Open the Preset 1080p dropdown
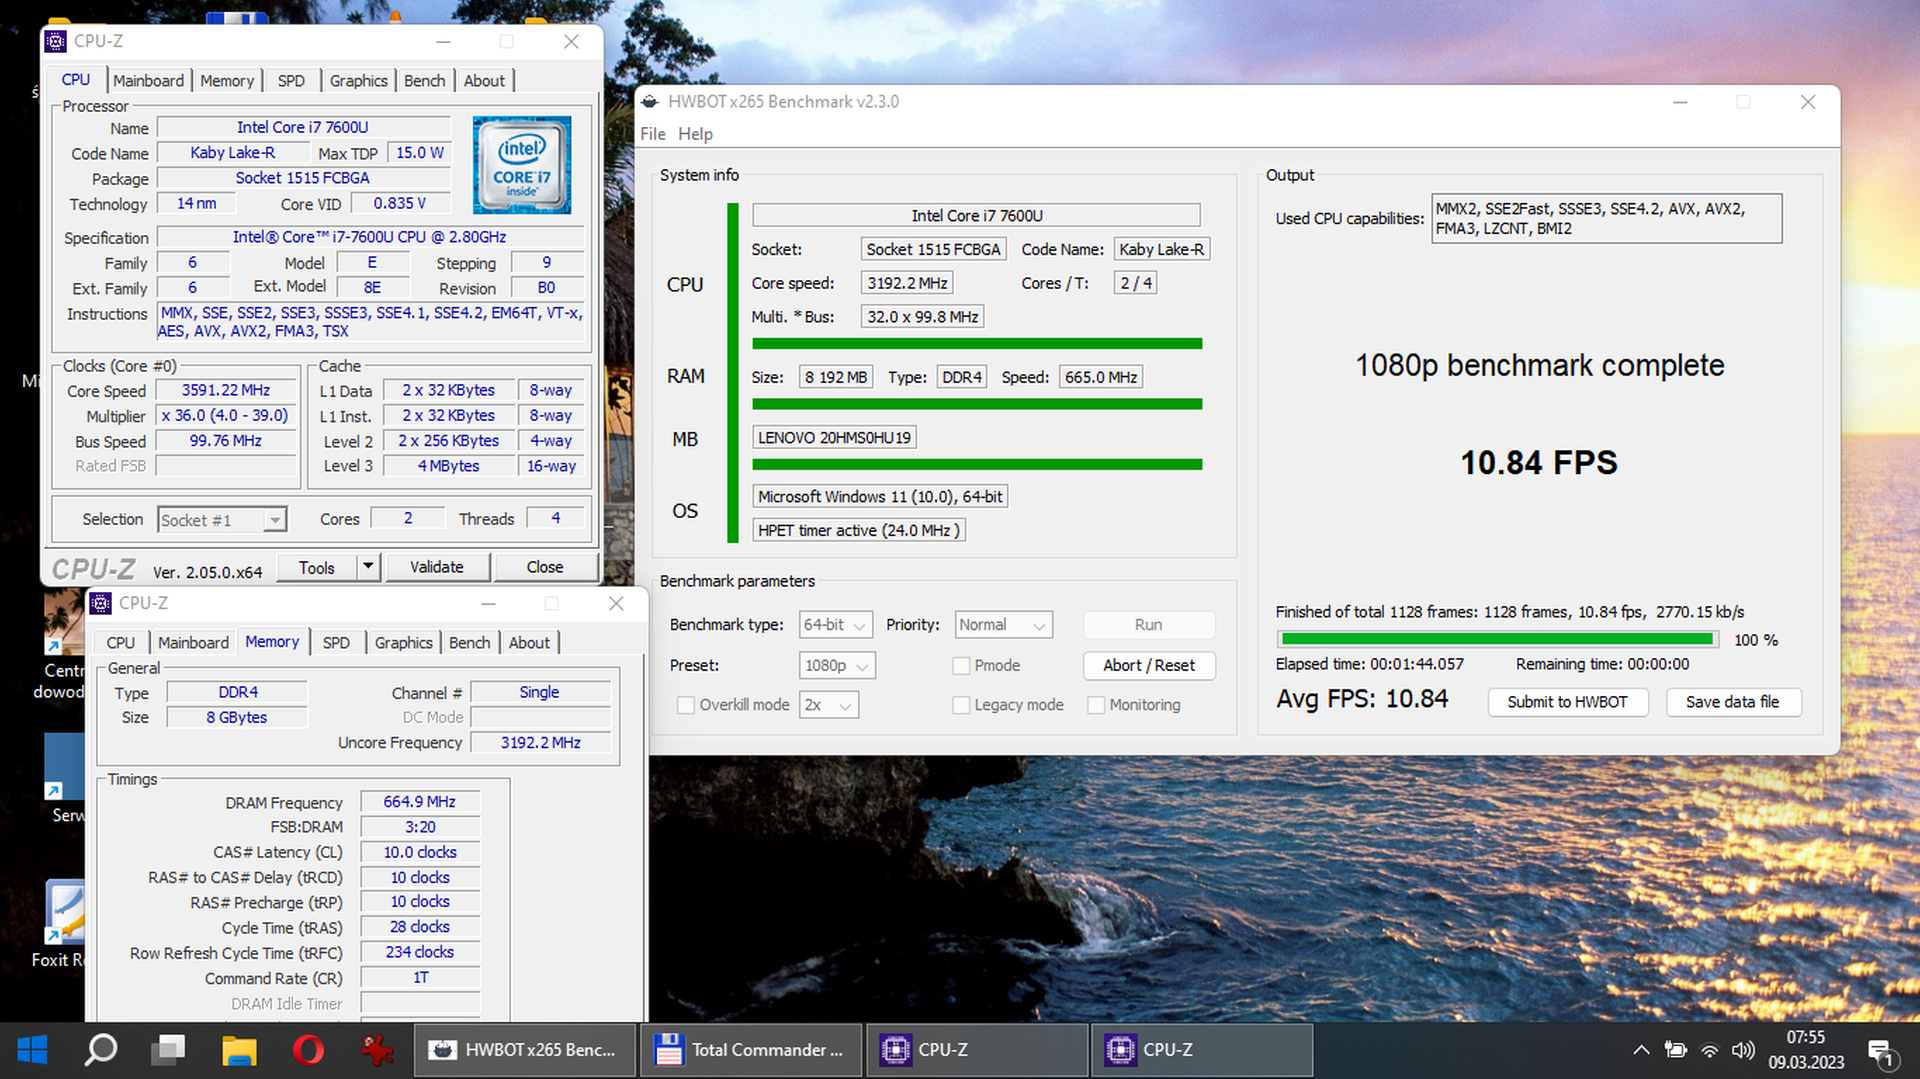 pyautogui.click(x=838, y=666)
